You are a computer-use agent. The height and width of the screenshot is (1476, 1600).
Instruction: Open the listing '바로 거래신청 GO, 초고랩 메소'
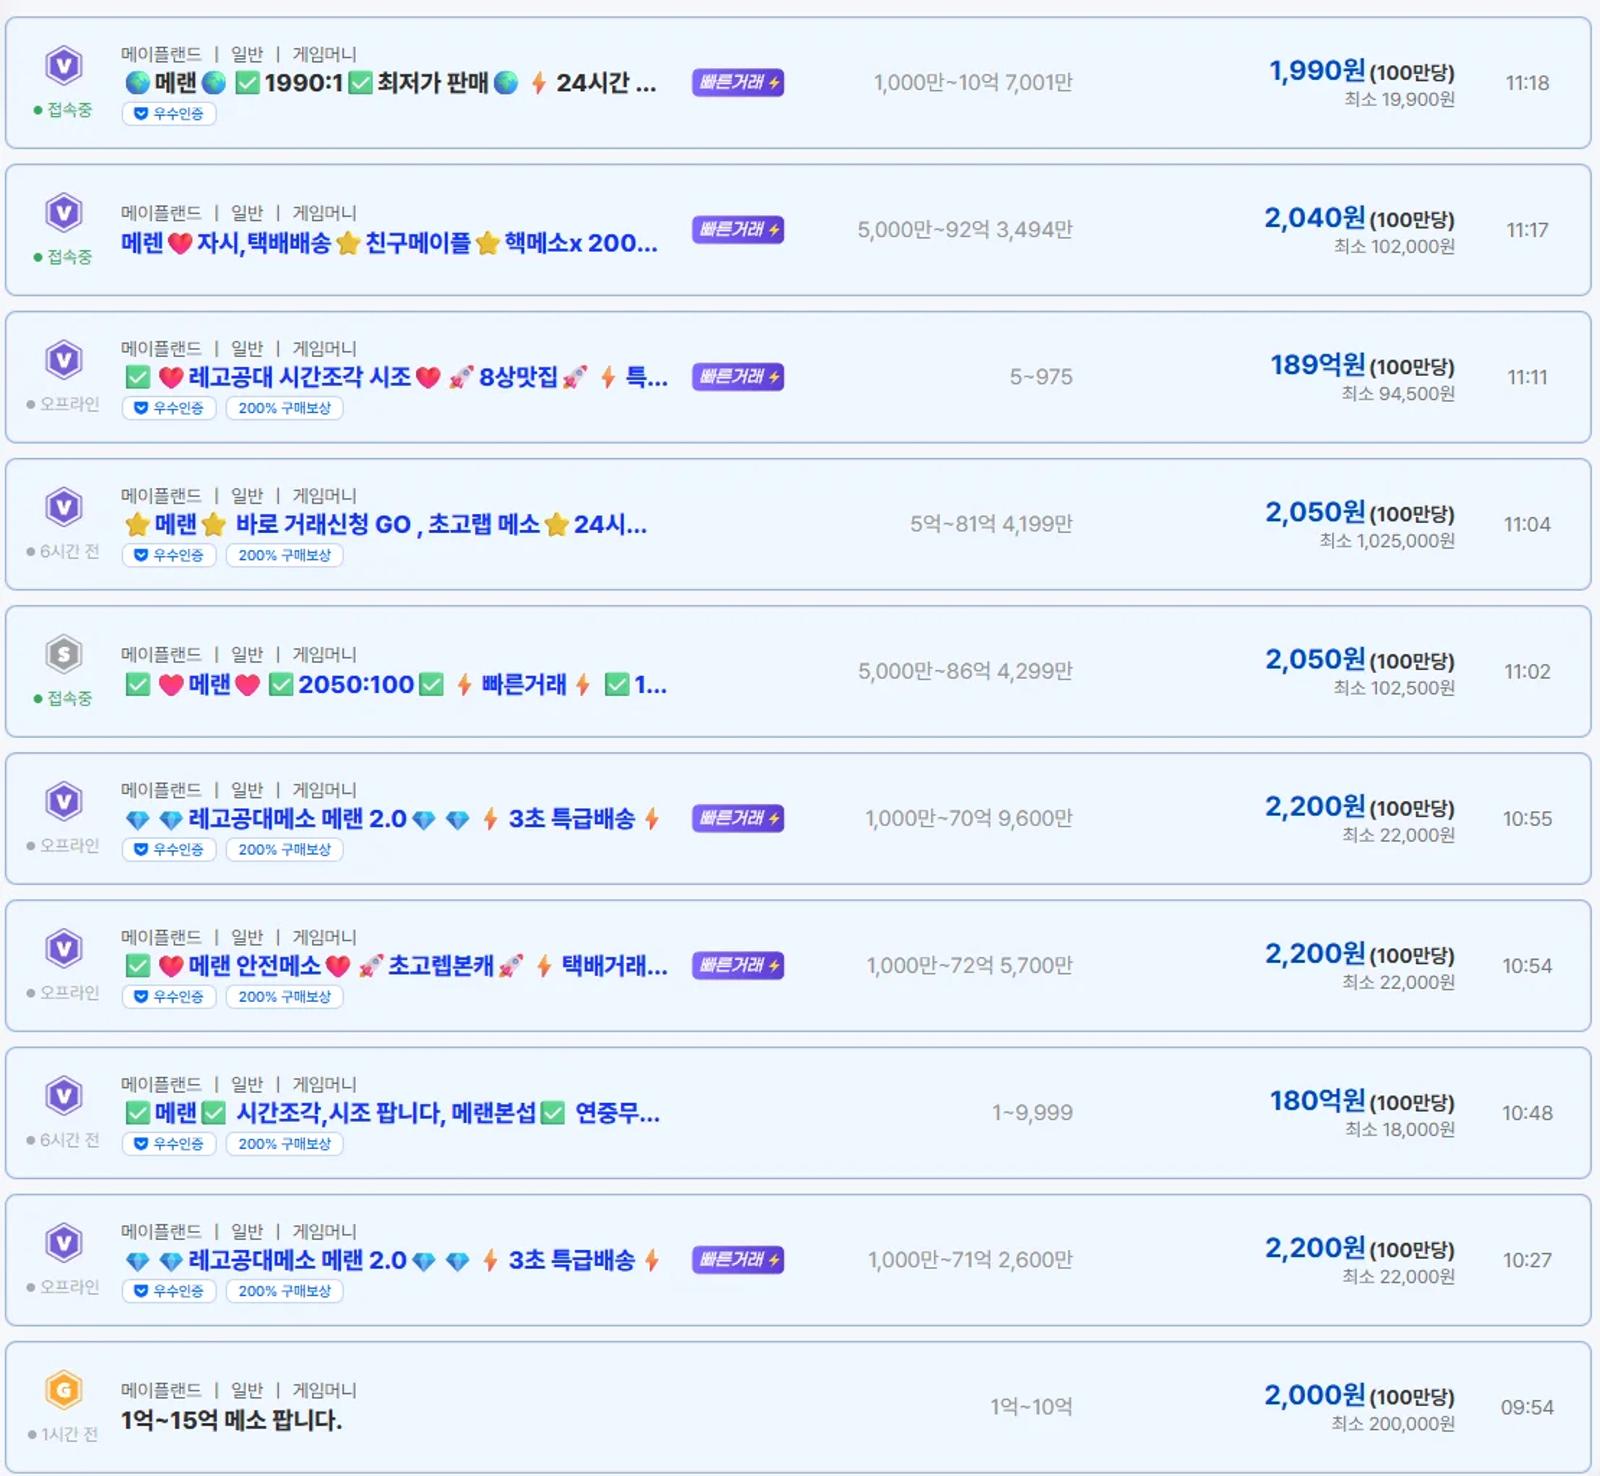pyautogui.click(x=386, y=524)
